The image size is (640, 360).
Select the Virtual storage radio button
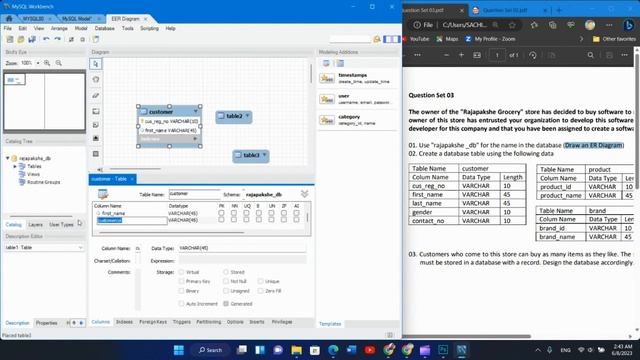click(x=181, y=272)
